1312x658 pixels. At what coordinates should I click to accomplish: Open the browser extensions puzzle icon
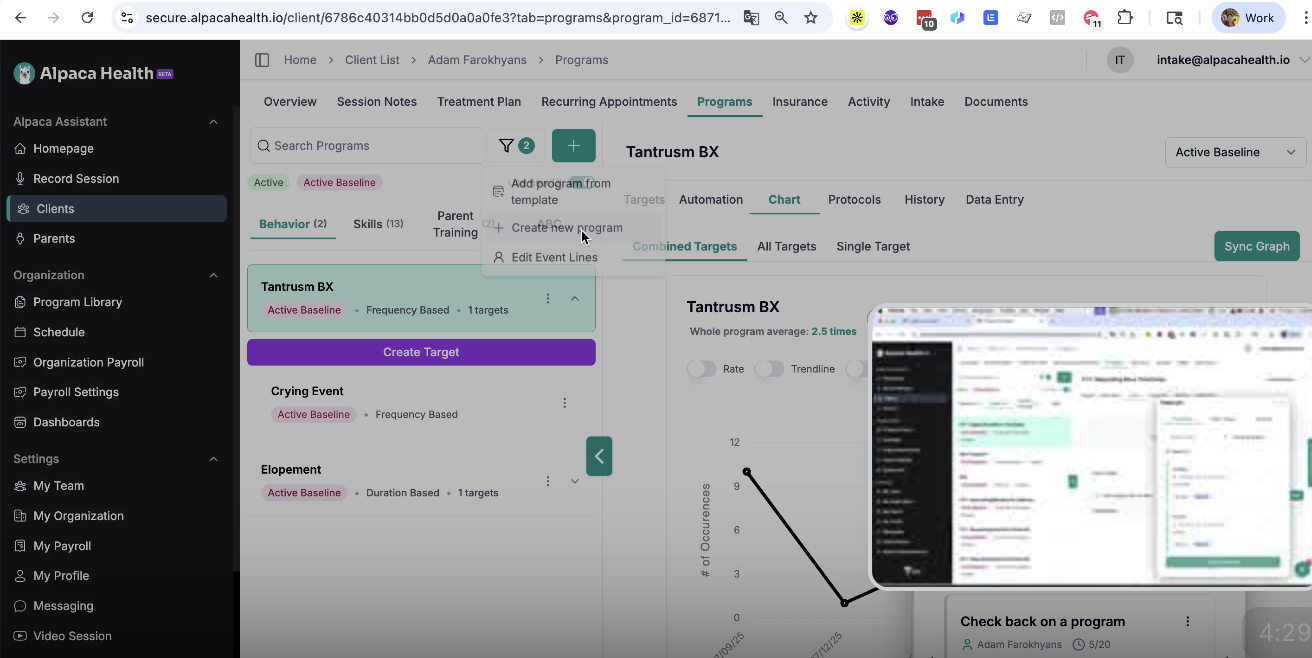click(1125, 17)
